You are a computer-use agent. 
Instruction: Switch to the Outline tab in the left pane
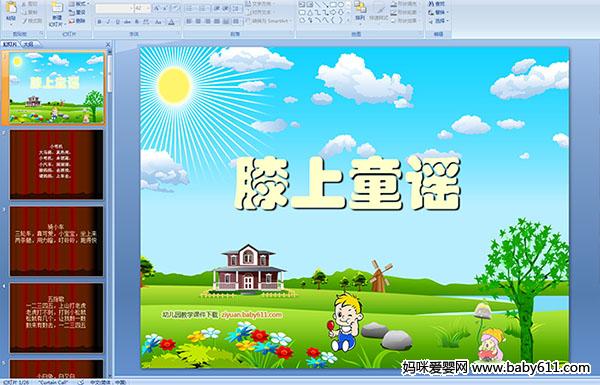pyautogui.click(x=28, y=44)
